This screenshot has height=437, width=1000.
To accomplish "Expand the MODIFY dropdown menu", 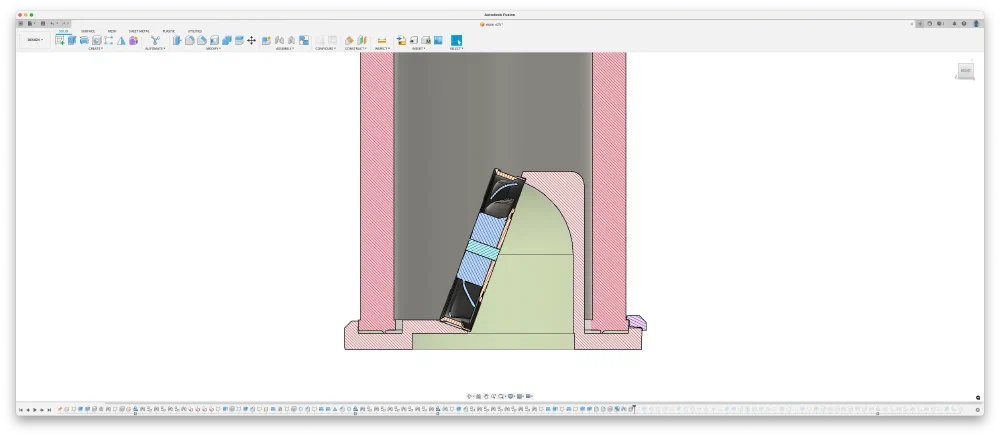I will coord(214,48).
